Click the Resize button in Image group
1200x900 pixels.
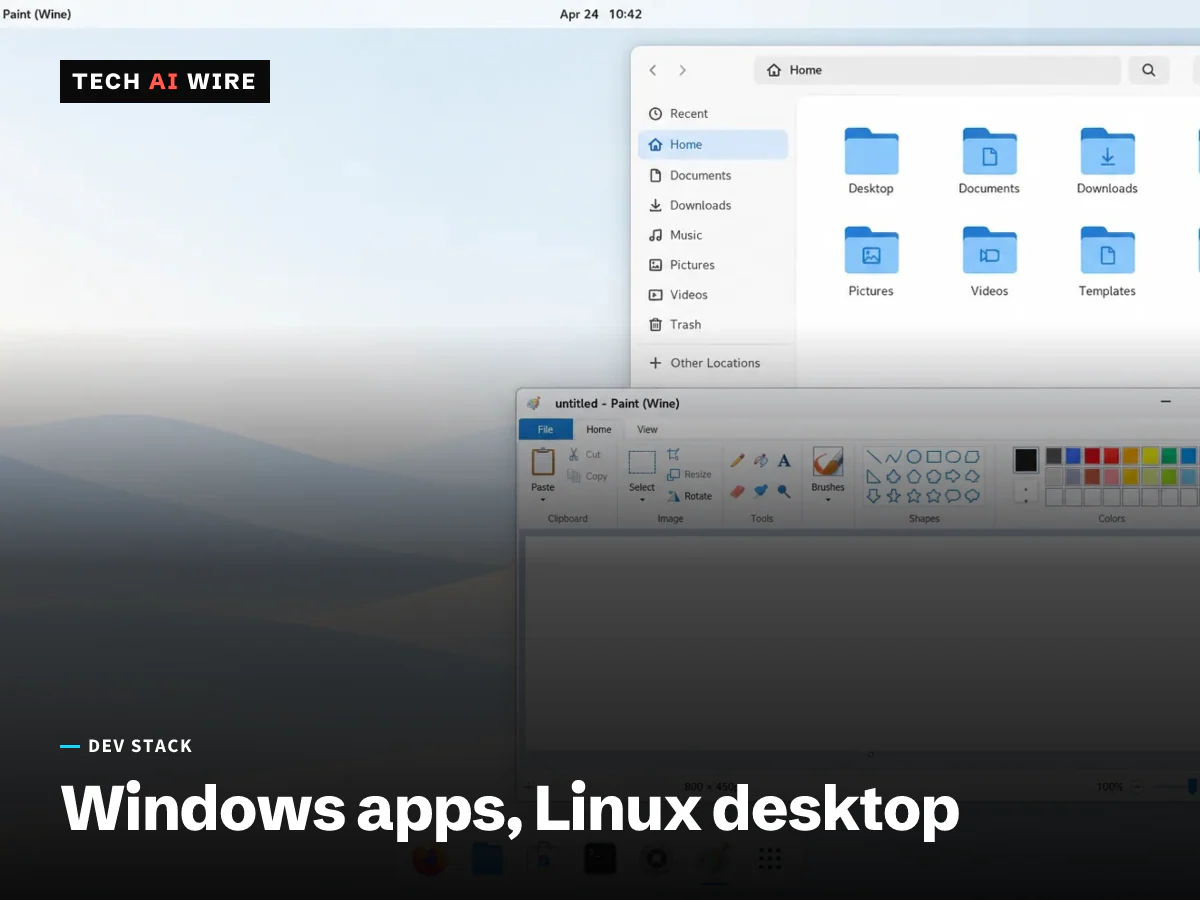tap(689, 475)
